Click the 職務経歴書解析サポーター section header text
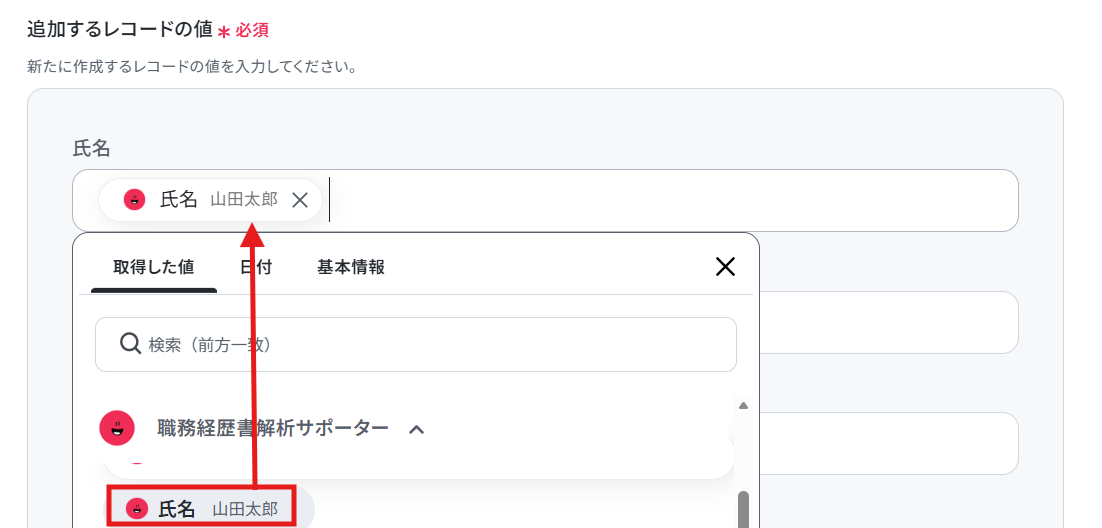Screen dimensions: 1102x528 (273, 428)
